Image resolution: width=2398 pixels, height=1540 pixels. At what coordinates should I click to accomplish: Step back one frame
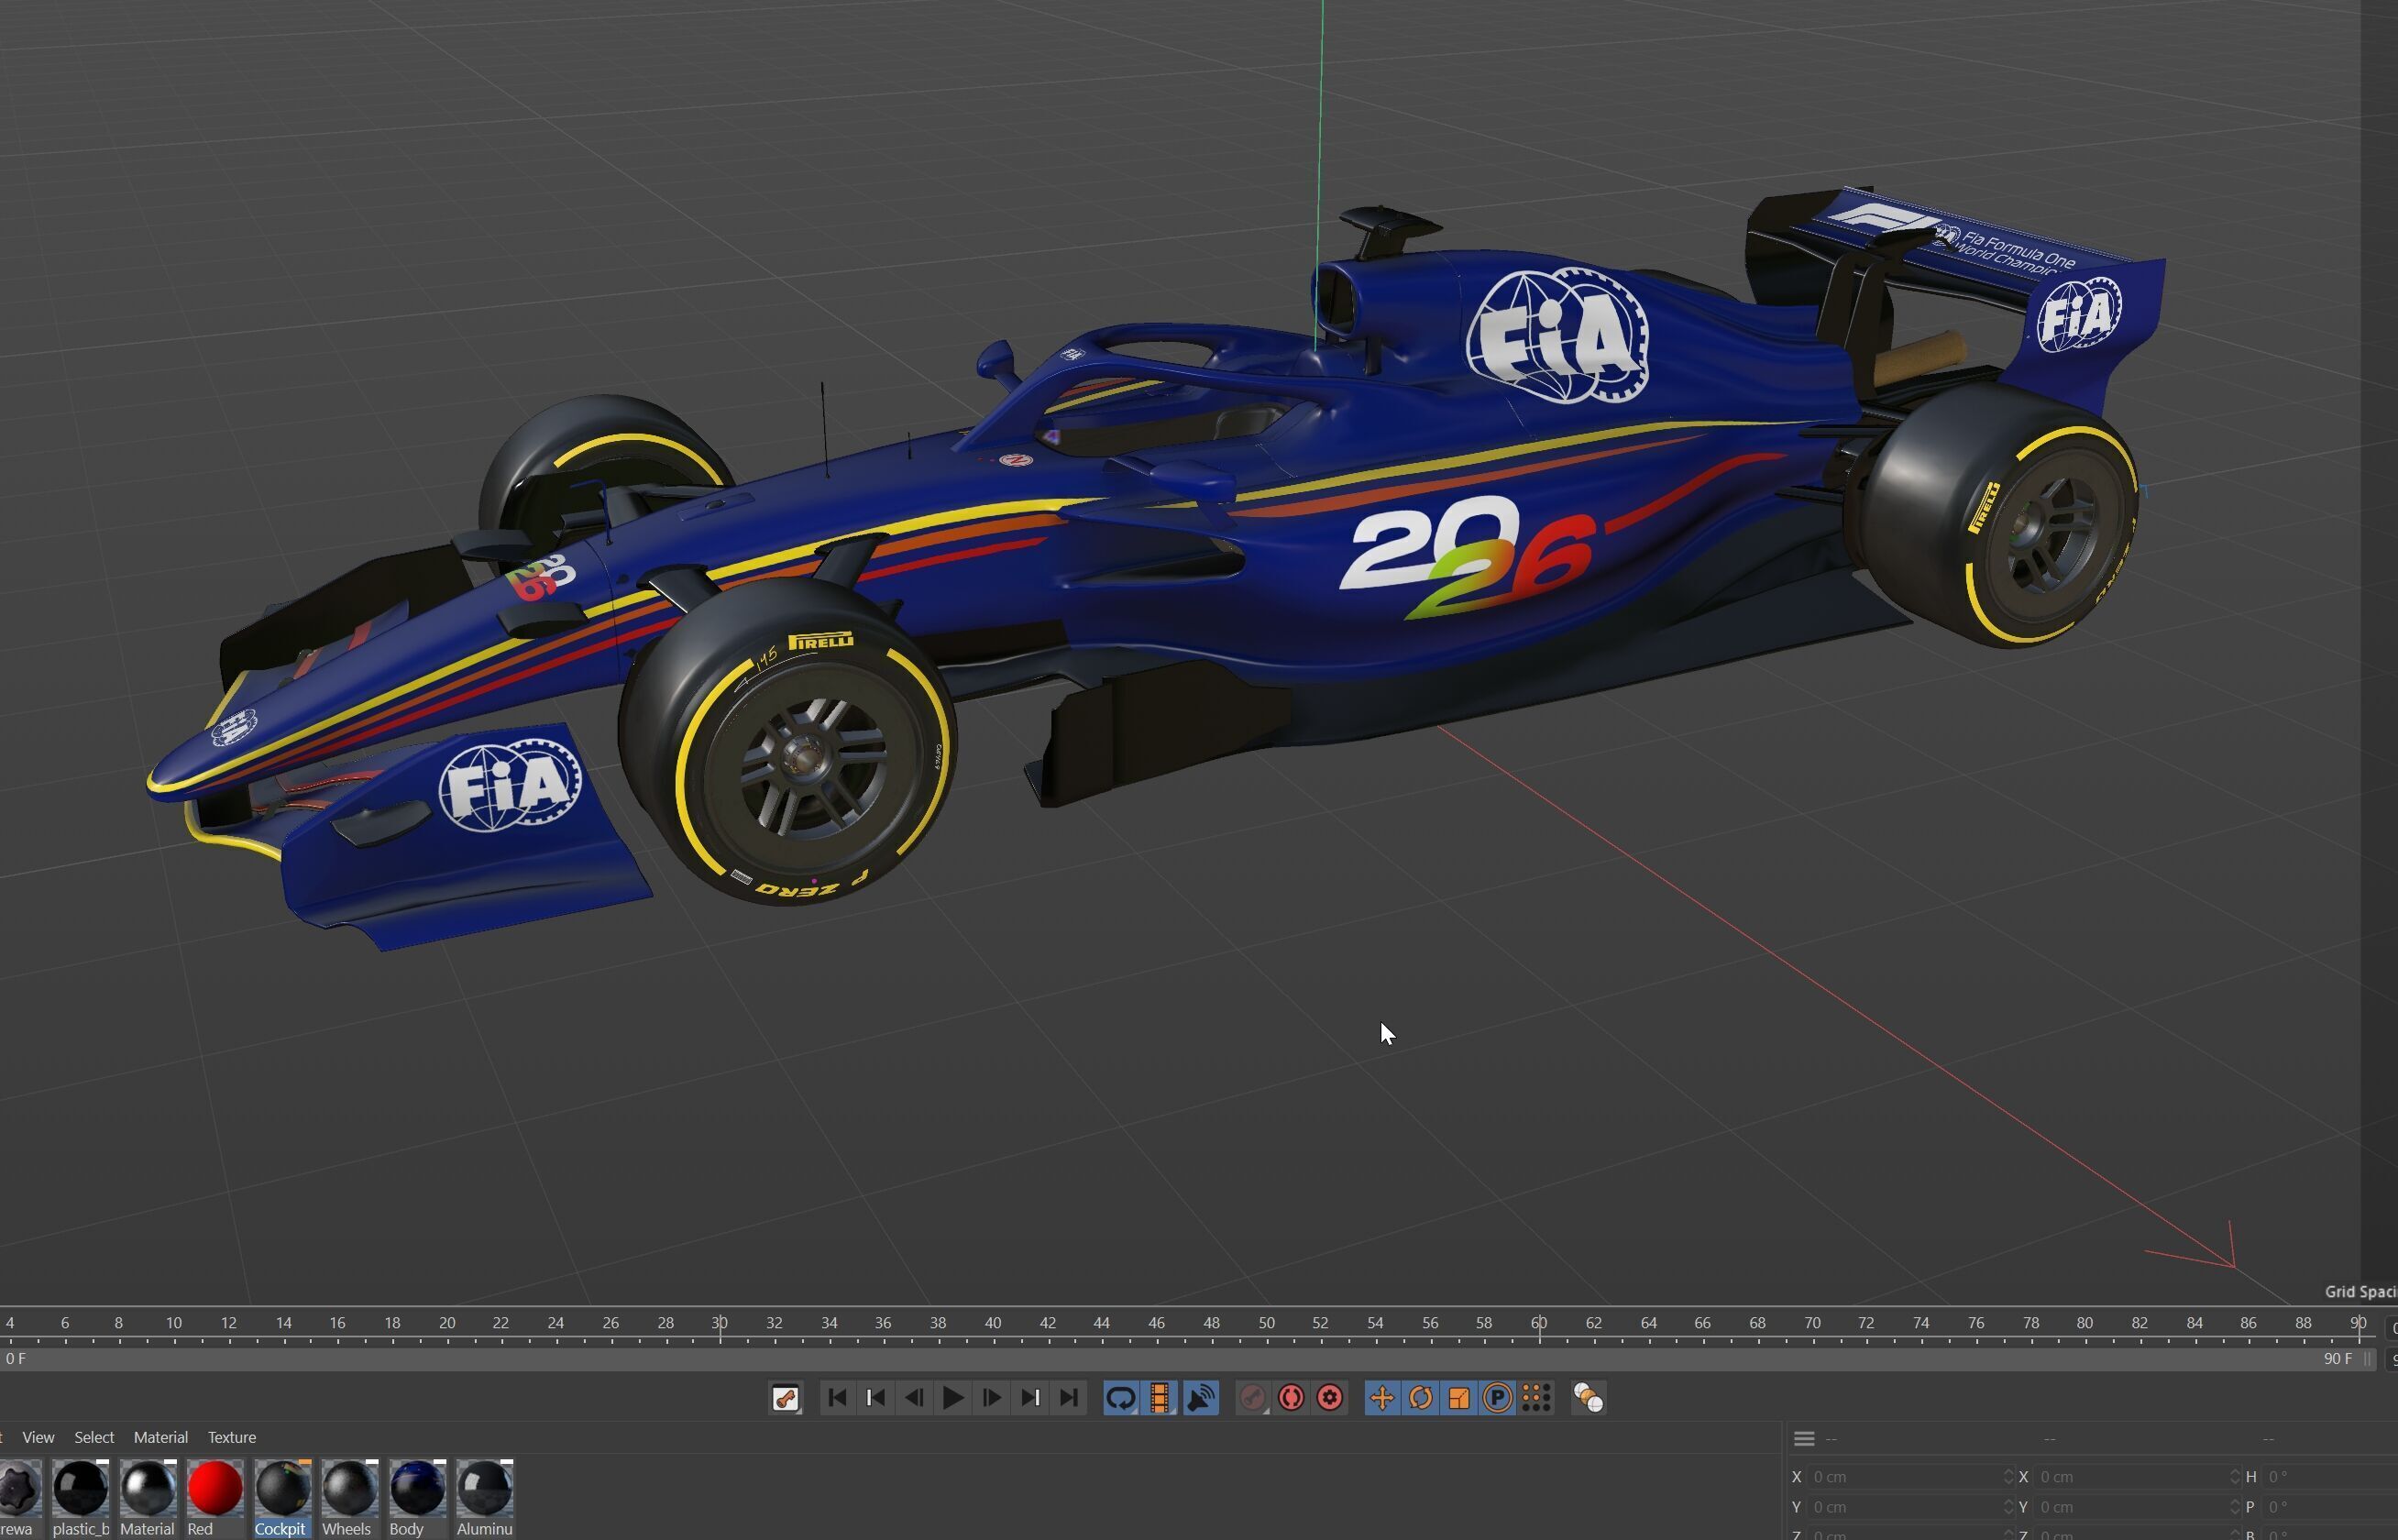(x=914, y=1398)
